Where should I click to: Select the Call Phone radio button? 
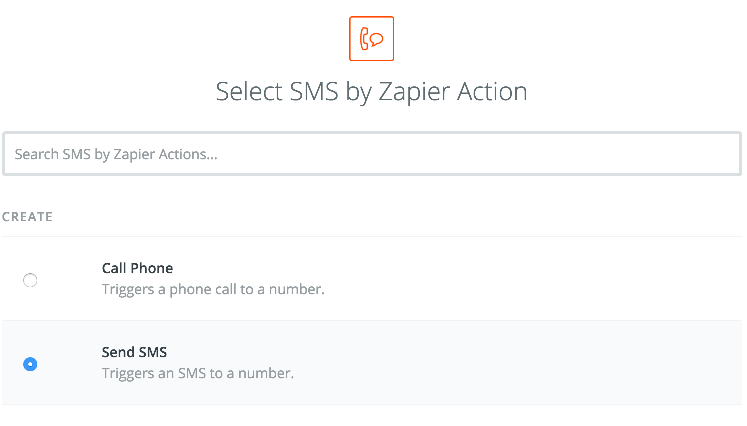point(30,280)
